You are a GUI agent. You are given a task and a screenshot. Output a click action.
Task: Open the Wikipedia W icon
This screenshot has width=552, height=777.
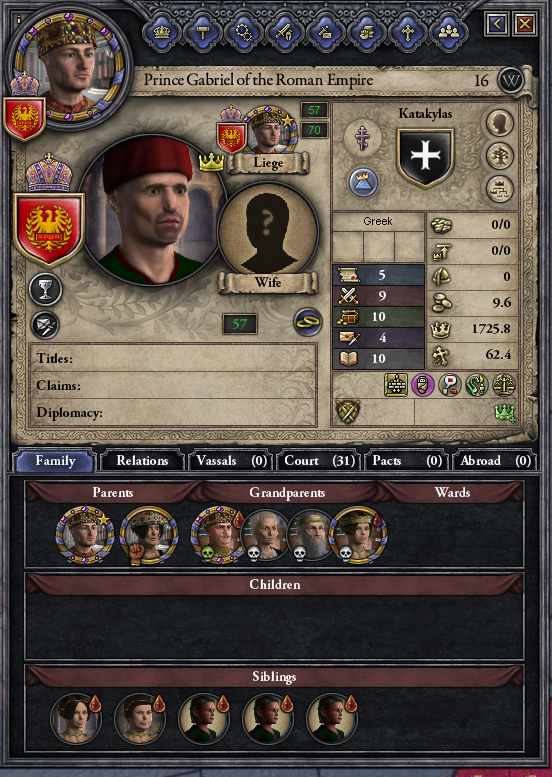511,81
